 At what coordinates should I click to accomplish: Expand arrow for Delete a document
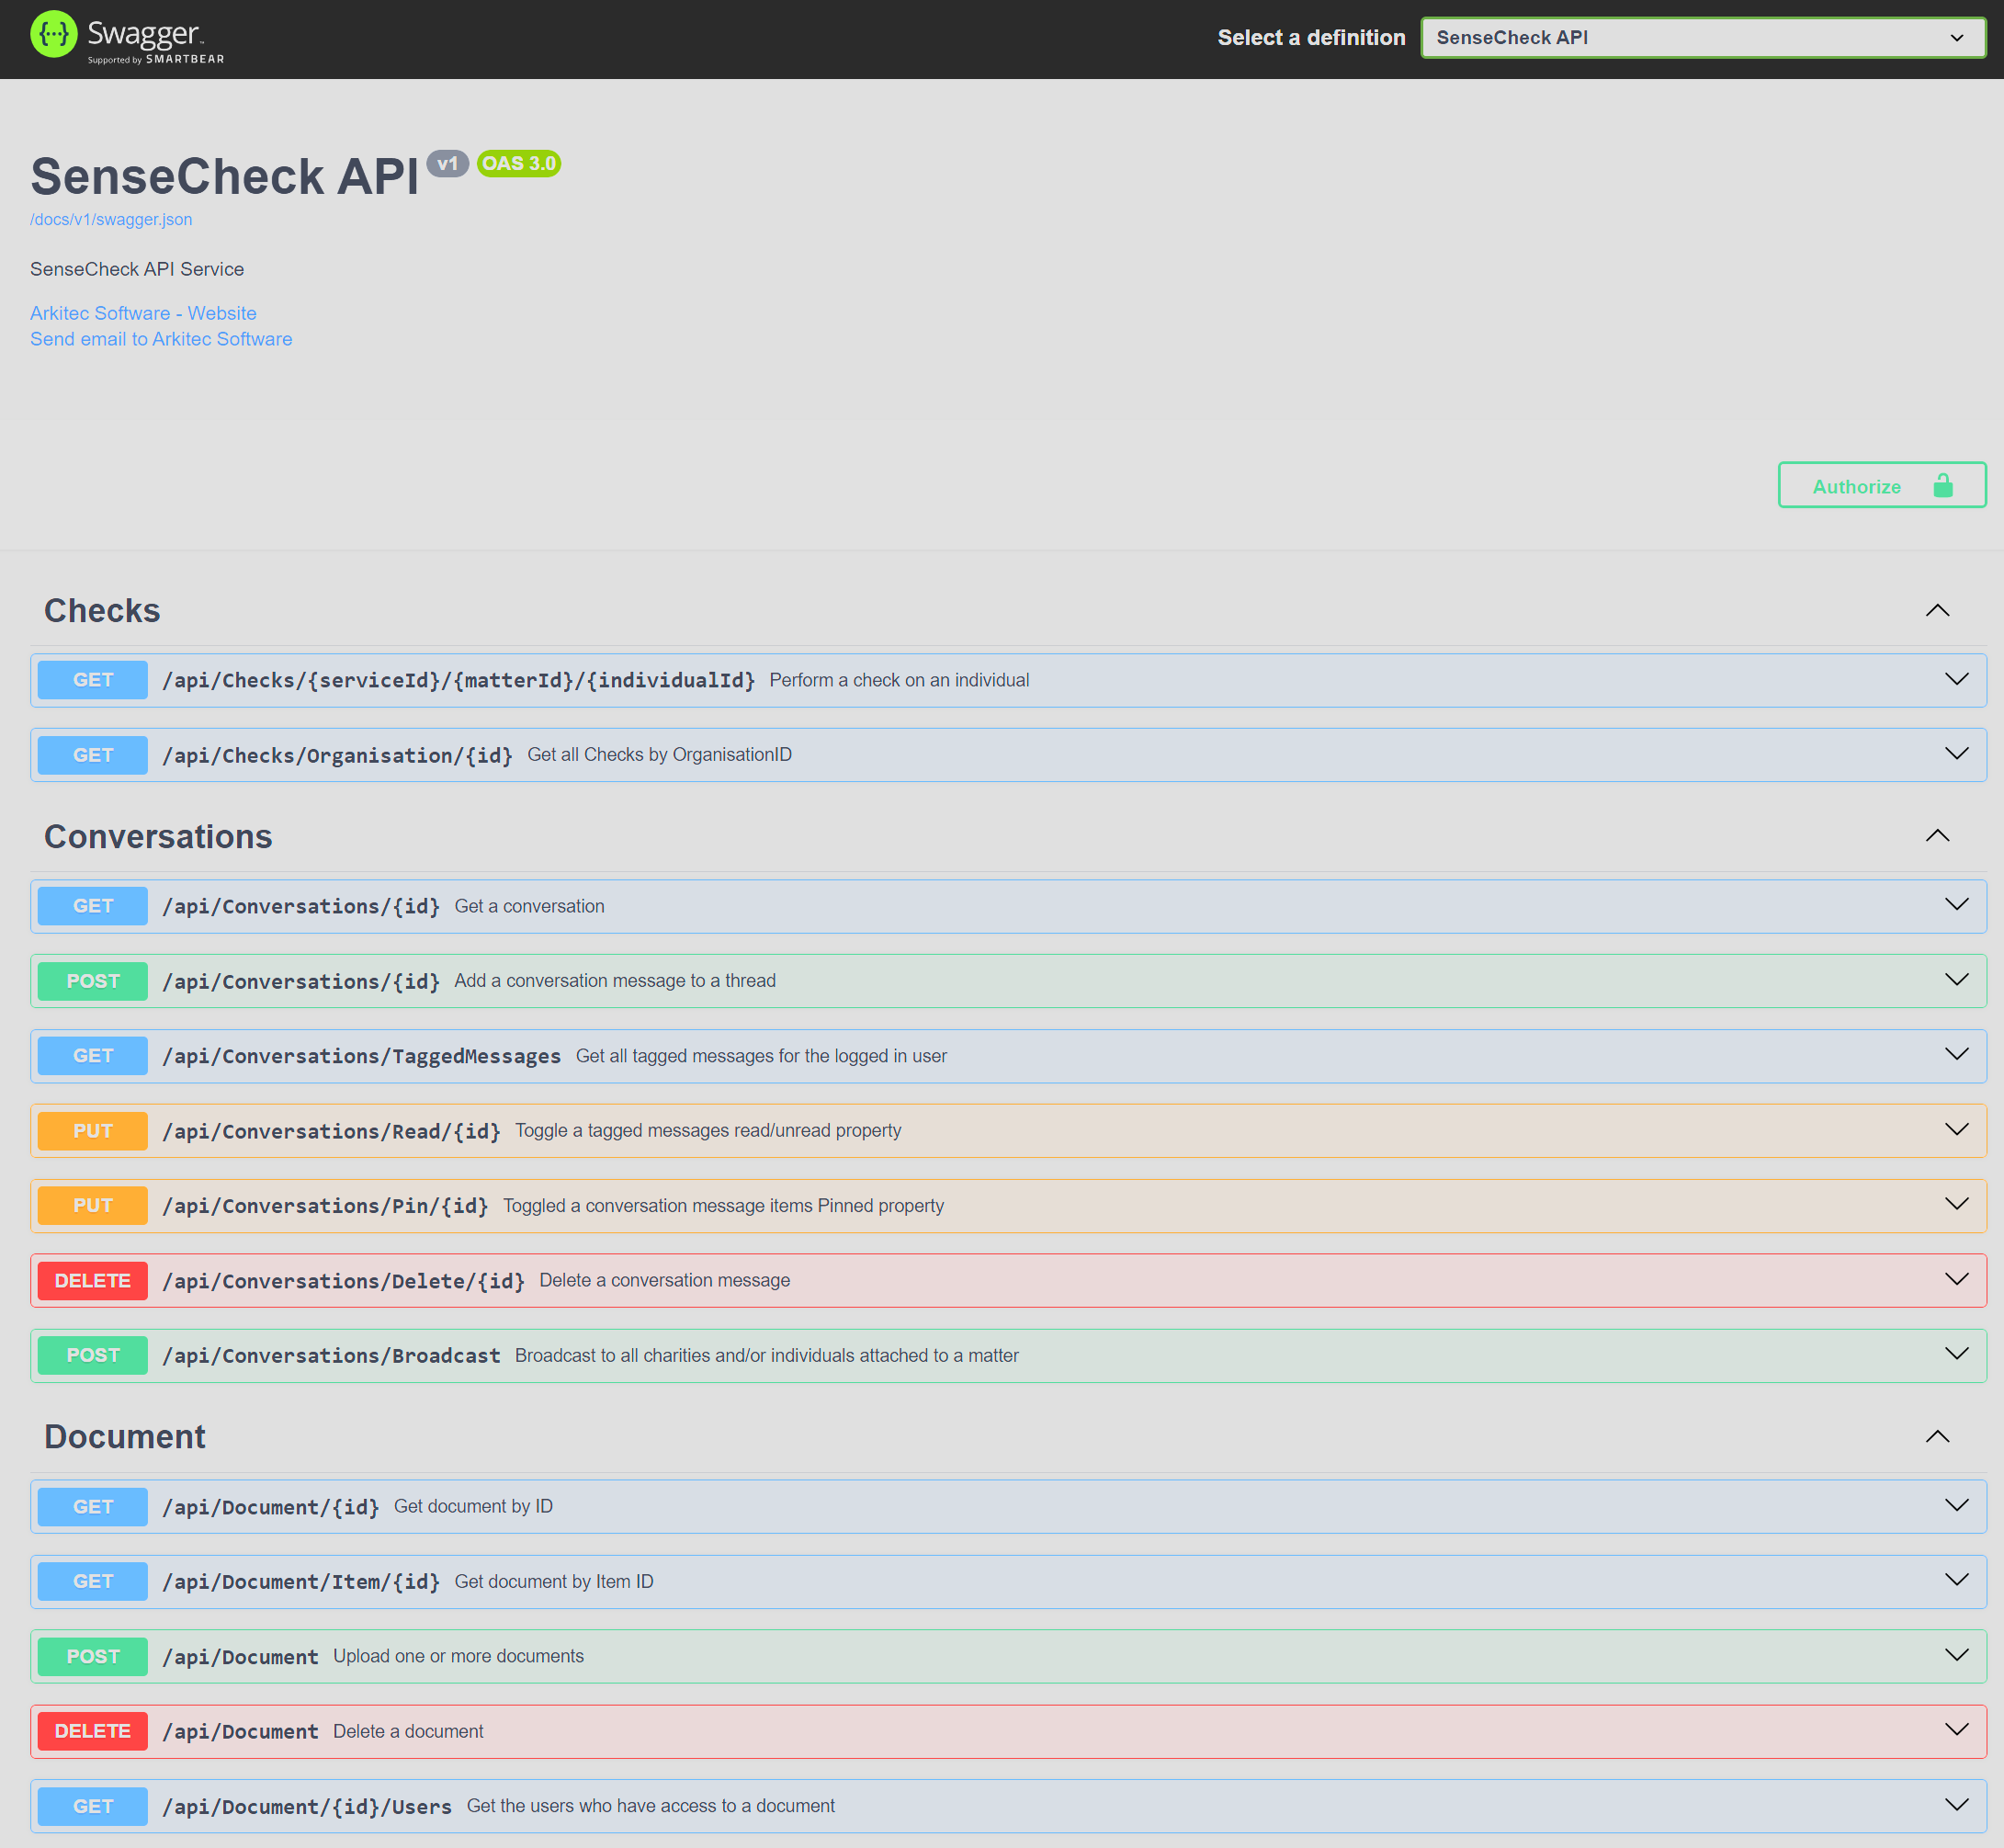coord(1956,1731)
